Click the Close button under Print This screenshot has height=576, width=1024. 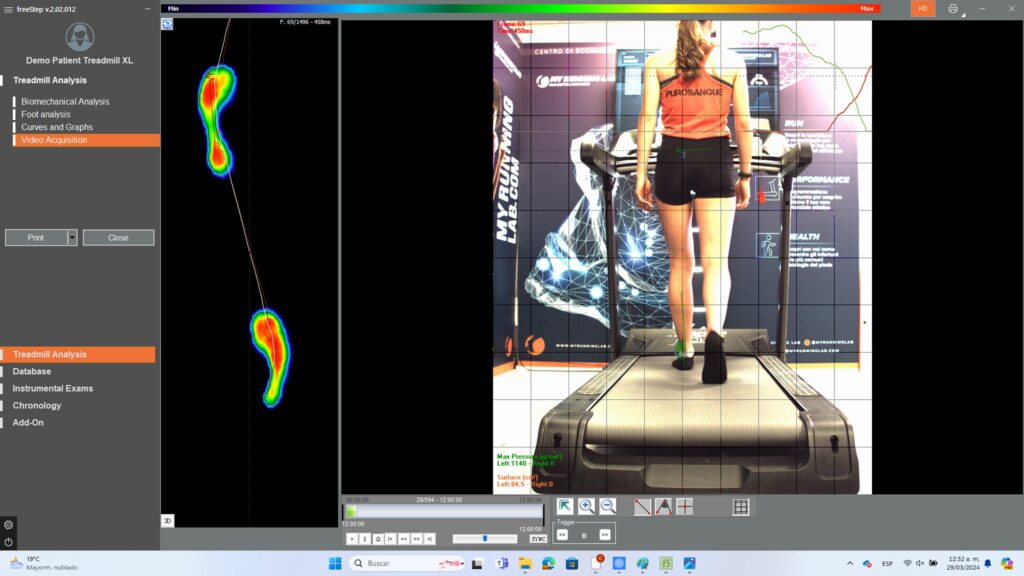coord(118,237)
